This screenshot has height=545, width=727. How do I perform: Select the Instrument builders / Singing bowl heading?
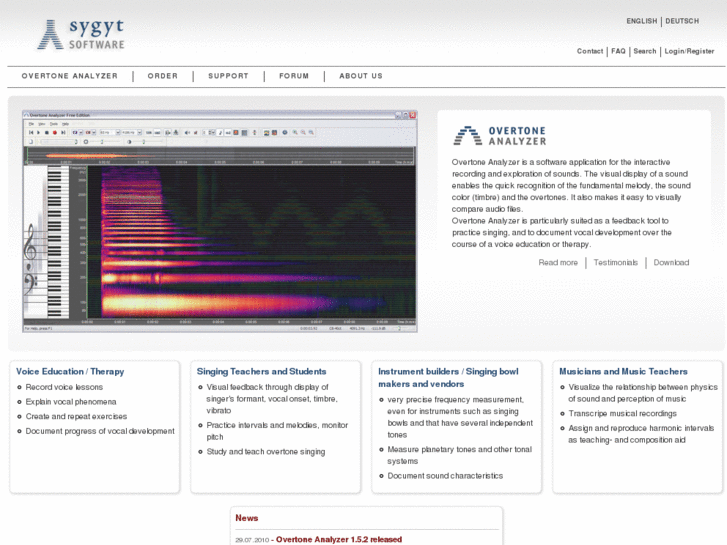pyautogui.click(x=448, y=378)
